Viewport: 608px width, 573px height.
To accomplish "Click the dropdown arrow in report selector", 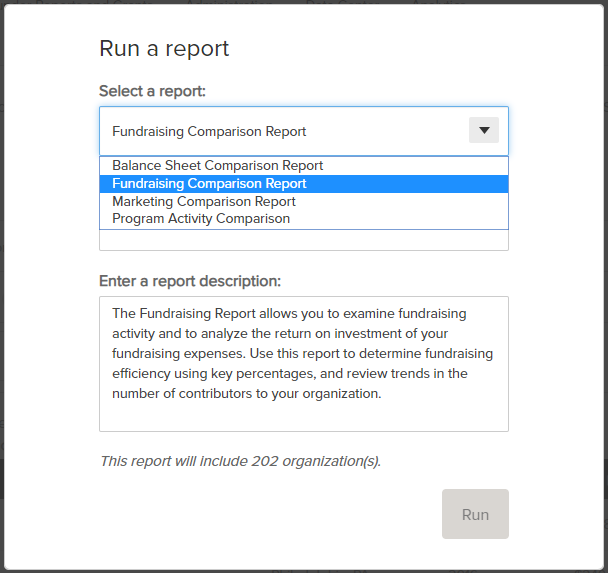I will (x=483, y=131).
